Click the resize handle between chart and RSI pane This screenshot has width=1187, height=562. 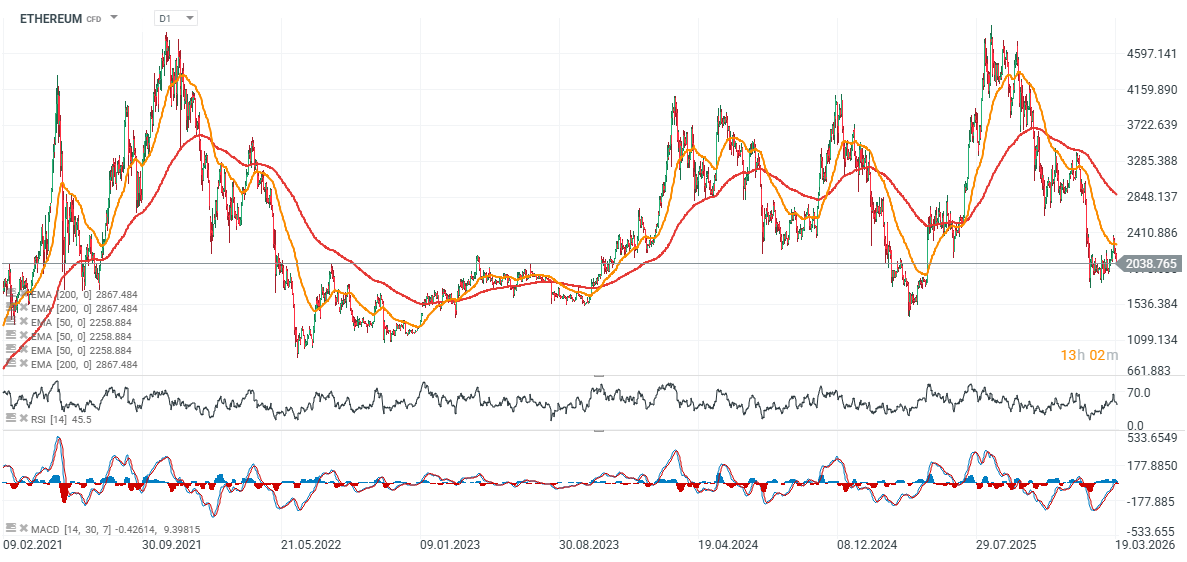click(598, 376)
